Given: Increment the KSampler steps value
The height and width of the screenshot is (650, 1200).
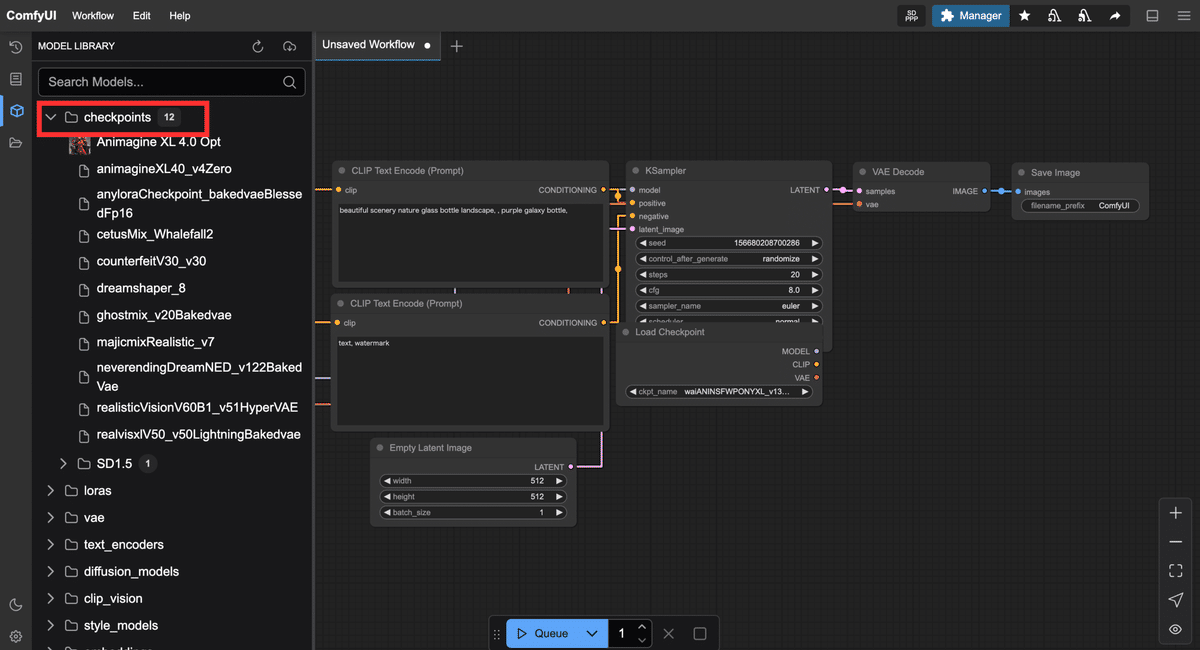Looking at the screenshot, I should point(815,275).
